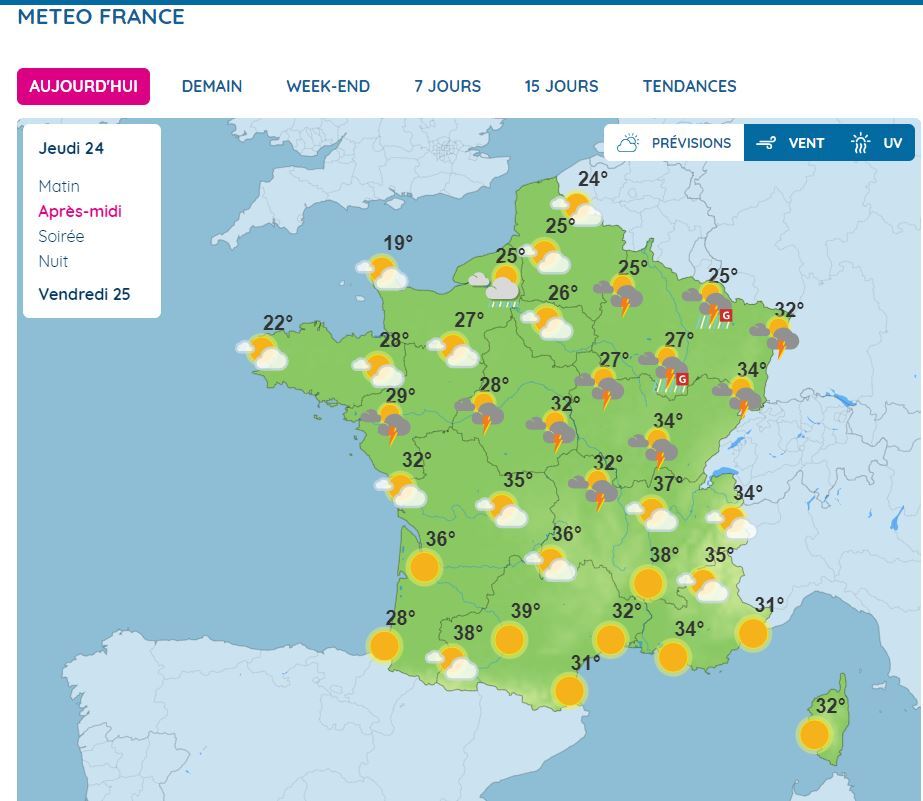This screenshot has height=801, width=923.
Task: Open the 15 JOURS tab
Action: (x=562, y=87)
